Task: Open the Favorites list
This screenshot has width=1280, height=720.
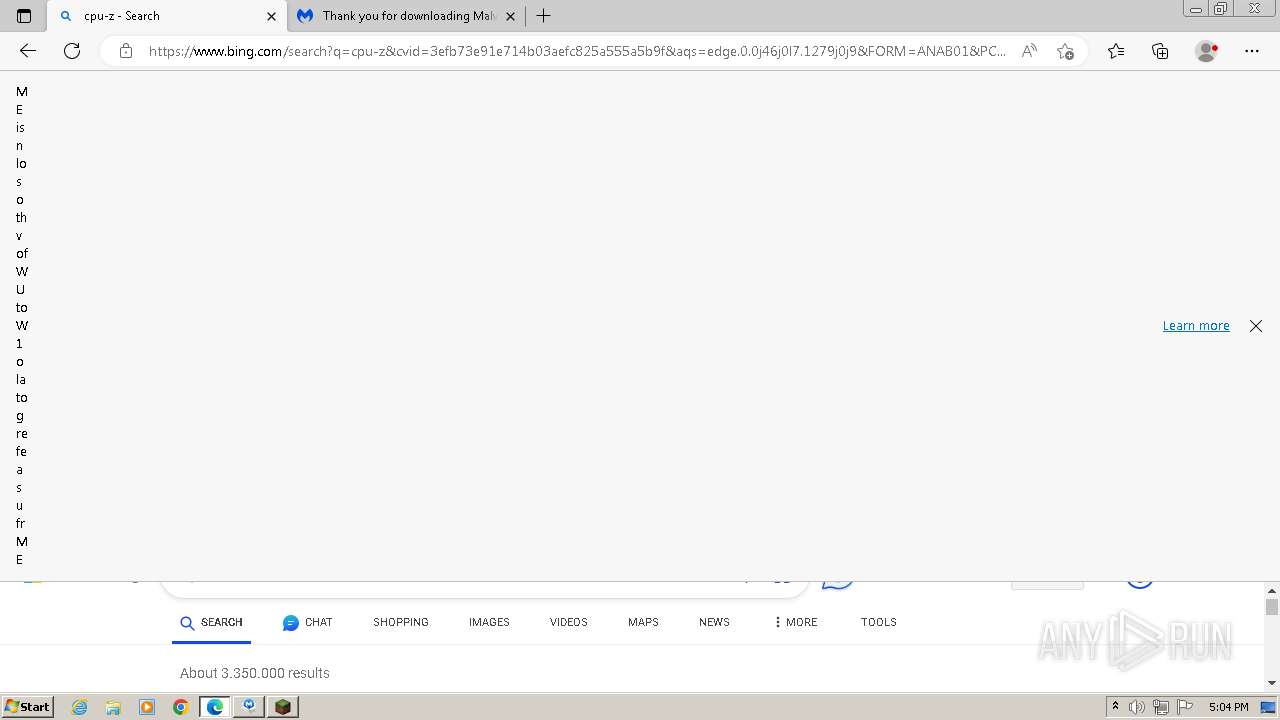Action: tap(1116, 51)
